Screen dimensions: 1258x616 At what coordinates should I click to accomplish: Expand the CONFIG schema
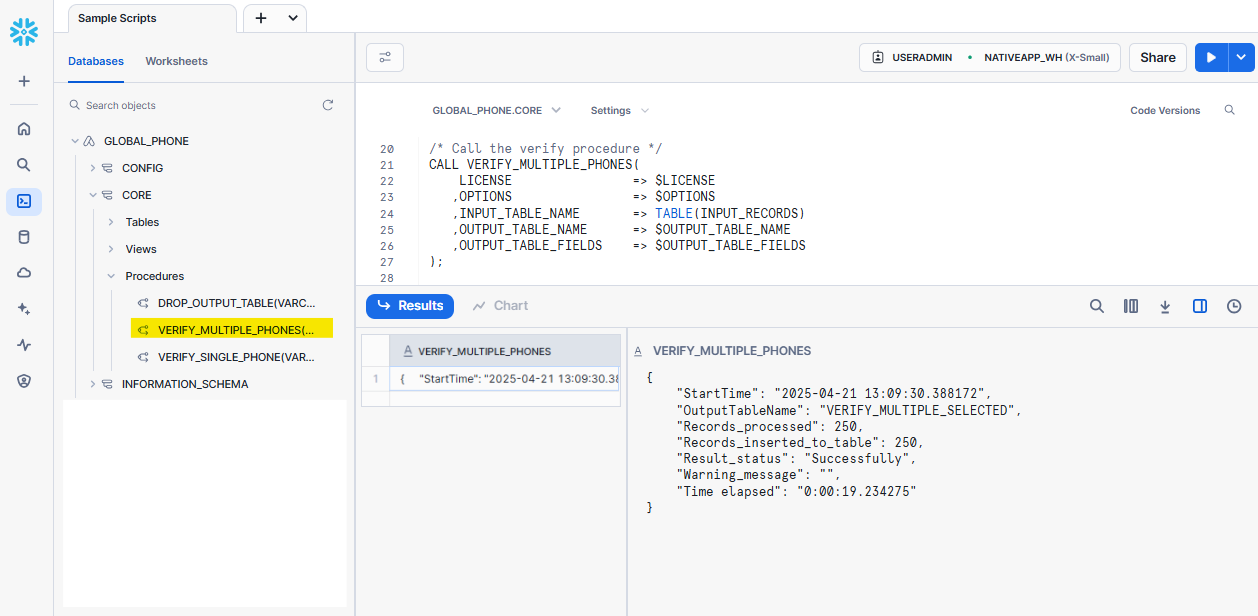tap(92, 168)
